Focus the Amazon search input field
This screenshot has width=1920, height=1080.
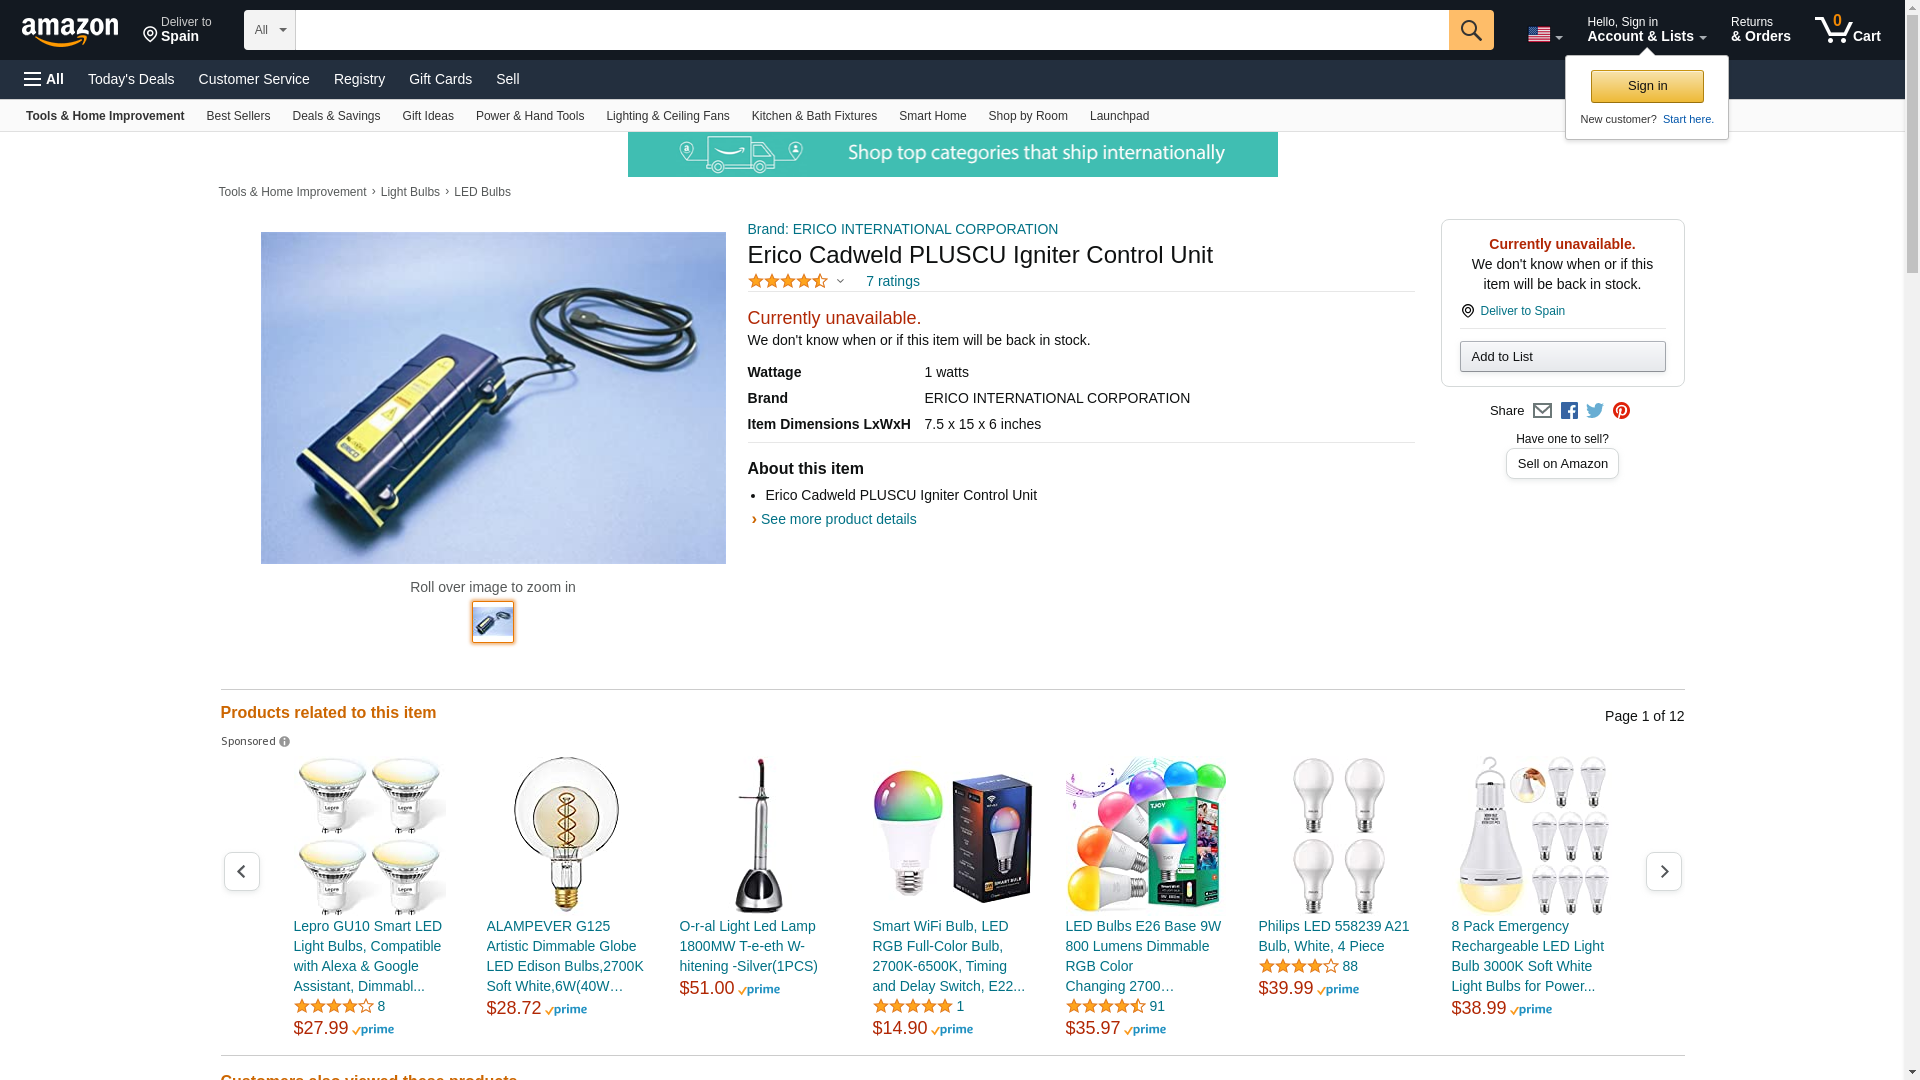pyautogui.click(x=872, y=30)
